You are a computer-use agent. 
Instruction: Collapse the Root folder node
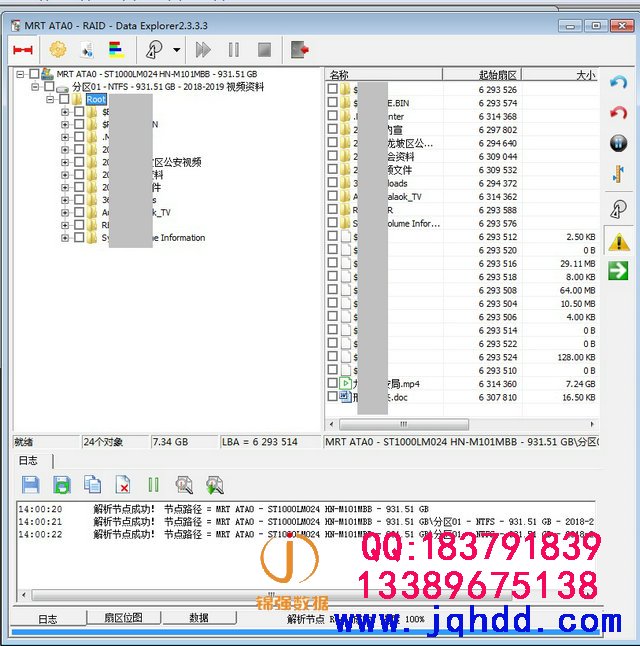[50, 99]
